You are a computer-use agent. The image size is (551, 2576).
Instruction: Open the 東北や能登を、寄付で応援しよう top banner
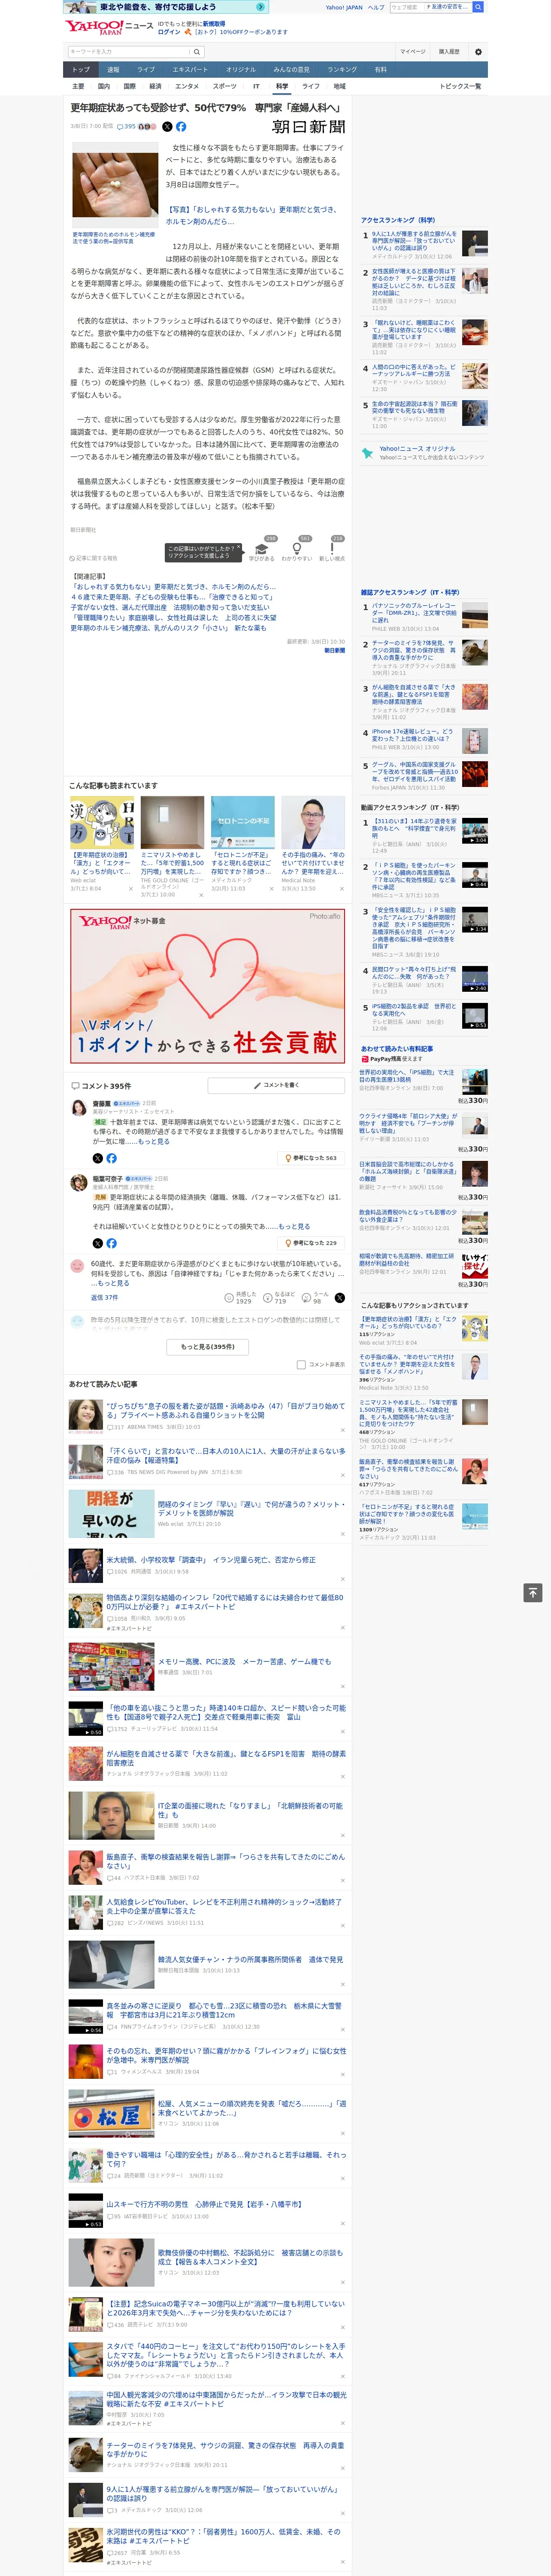click(165, 7)
